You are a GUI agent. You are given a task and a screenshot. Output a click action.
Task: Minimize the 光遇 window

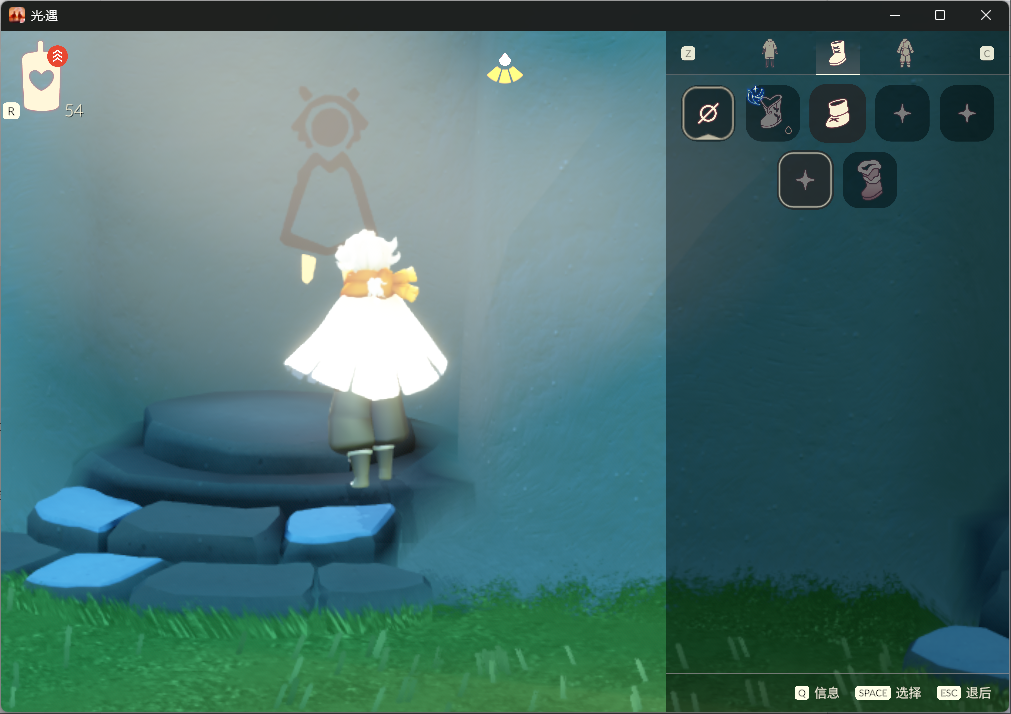(895, 15)
